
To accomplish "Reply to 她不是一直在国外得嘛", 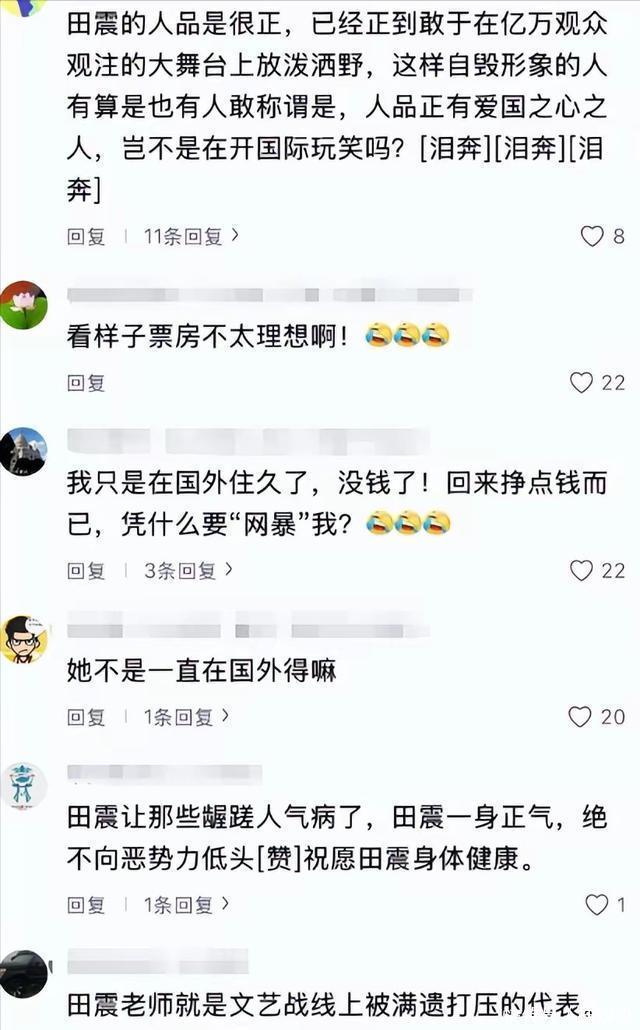I will [x=86, y=717].
